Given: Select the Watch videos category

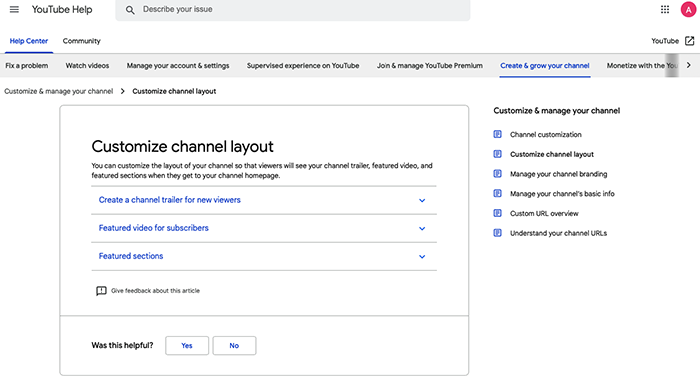Looking at the screenshot, I should tap(88, 66).
